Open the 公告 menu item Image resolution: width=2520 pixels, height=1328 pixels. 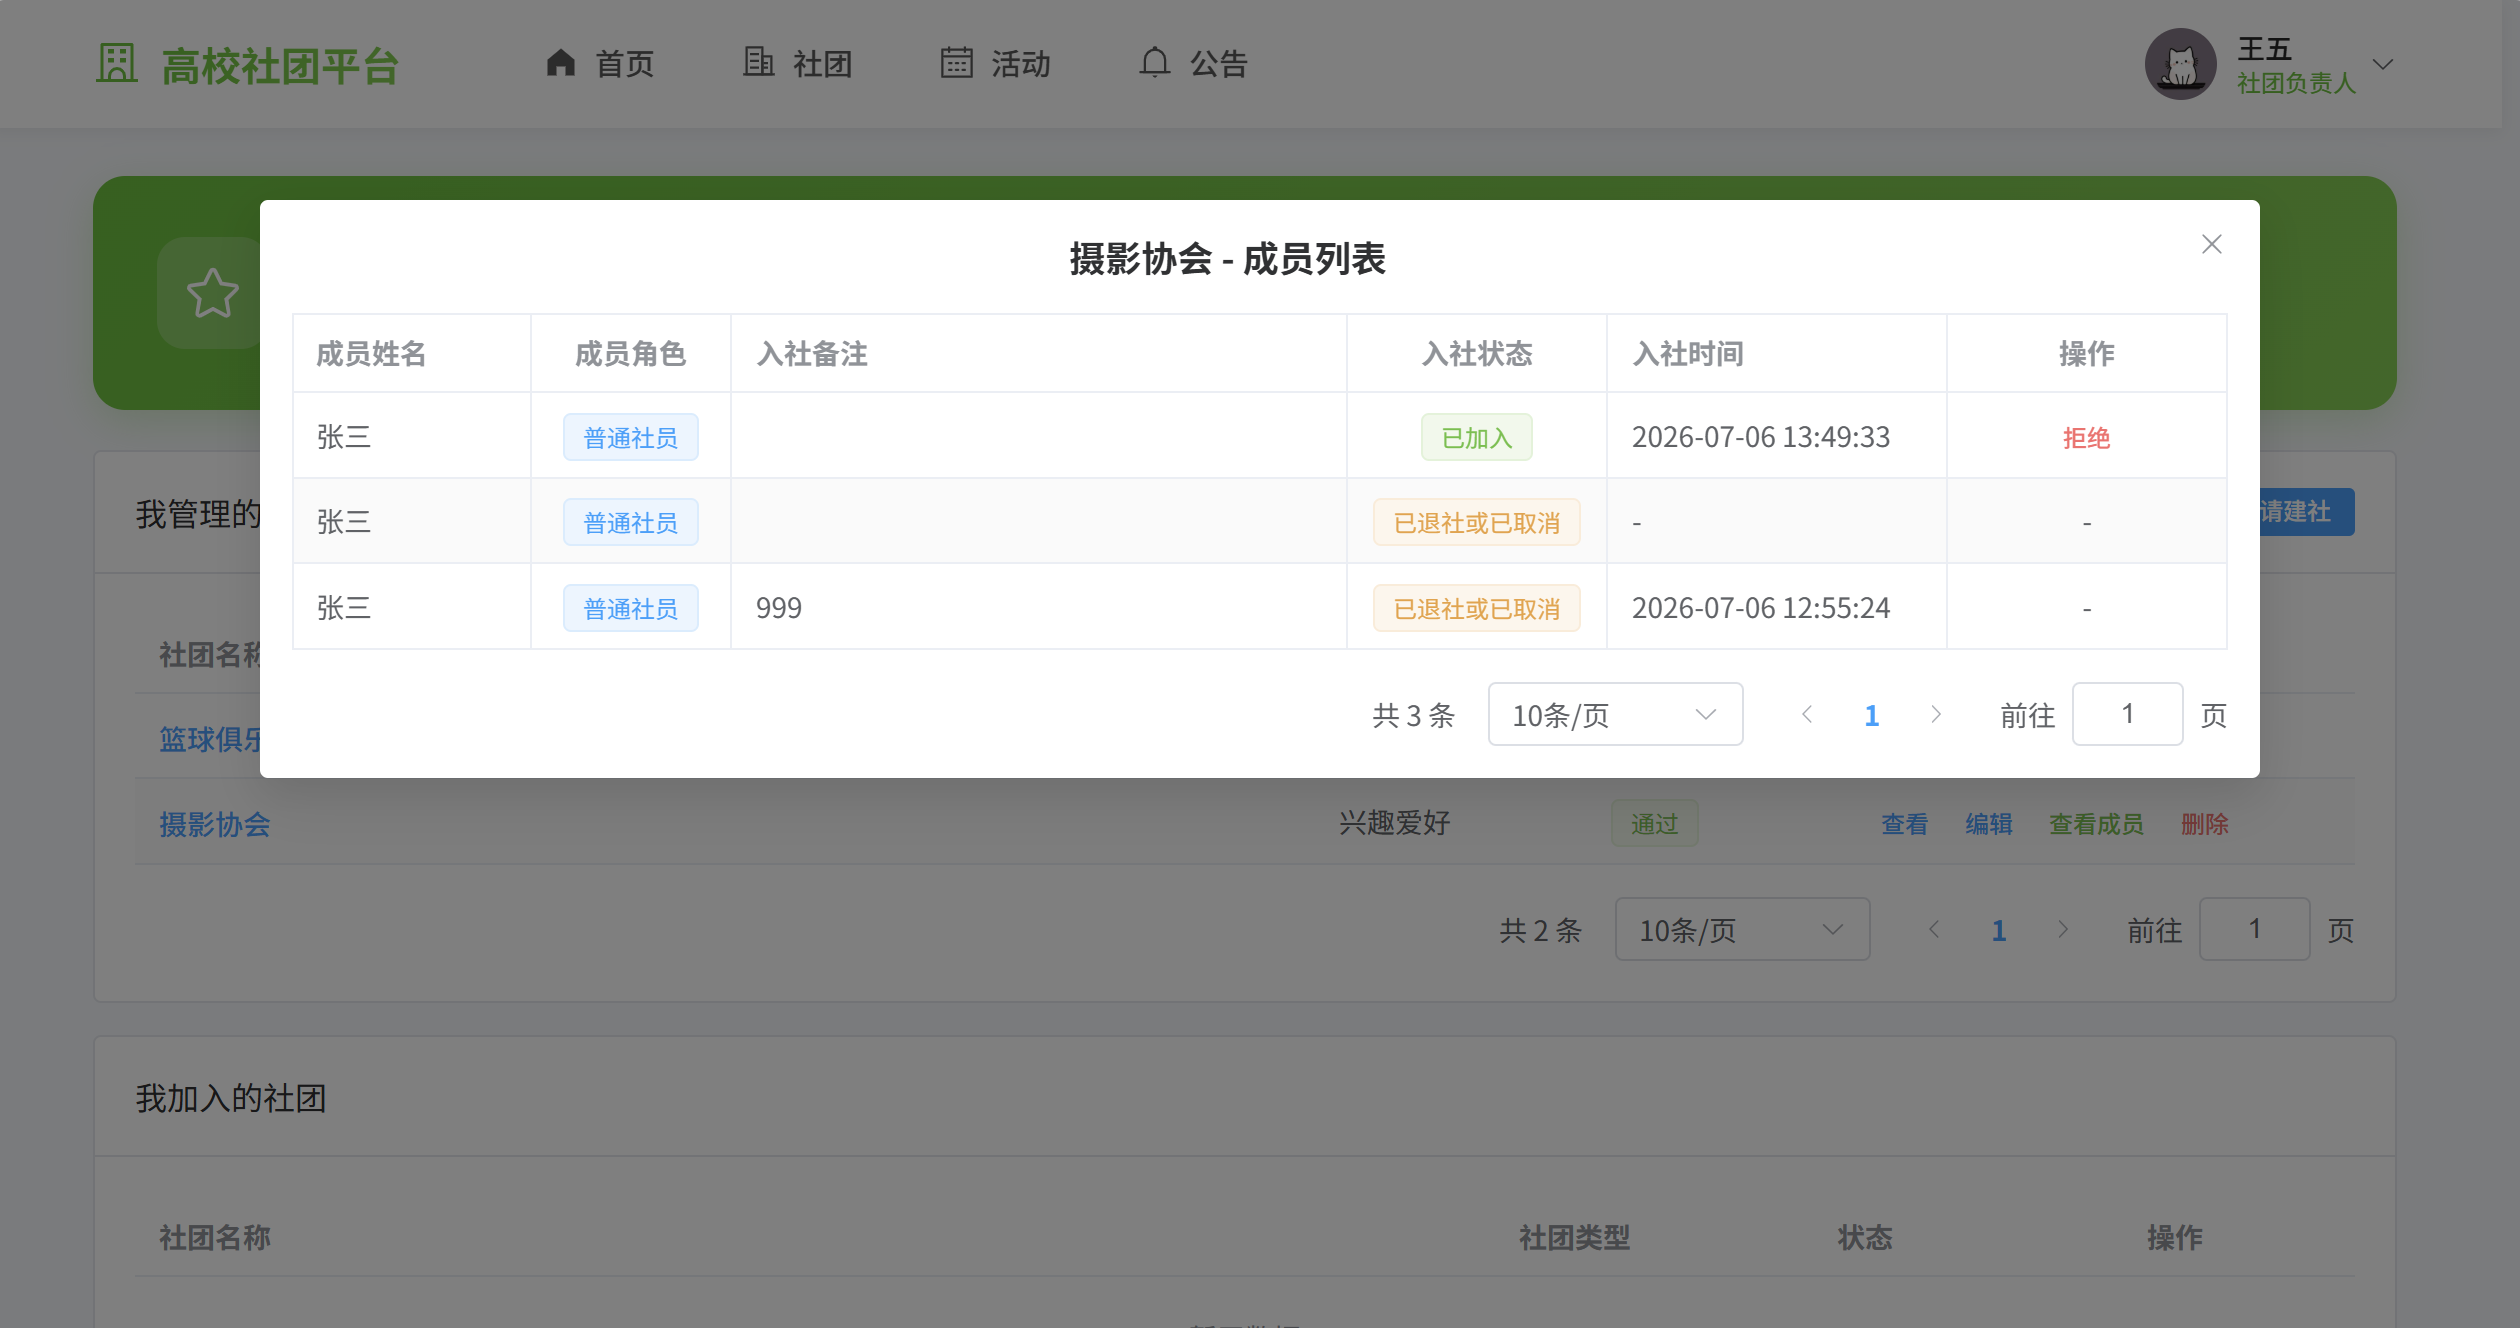(1194, 64)
